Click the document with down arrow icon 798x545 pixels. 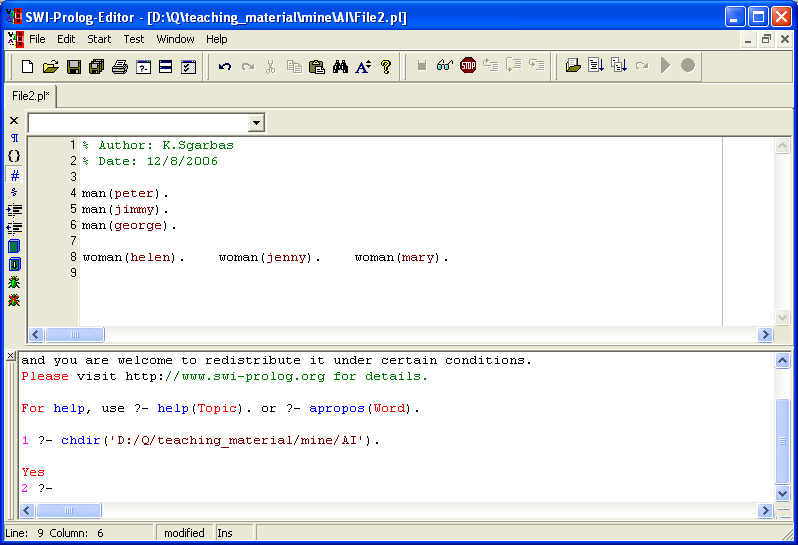(x=595, y=65)
